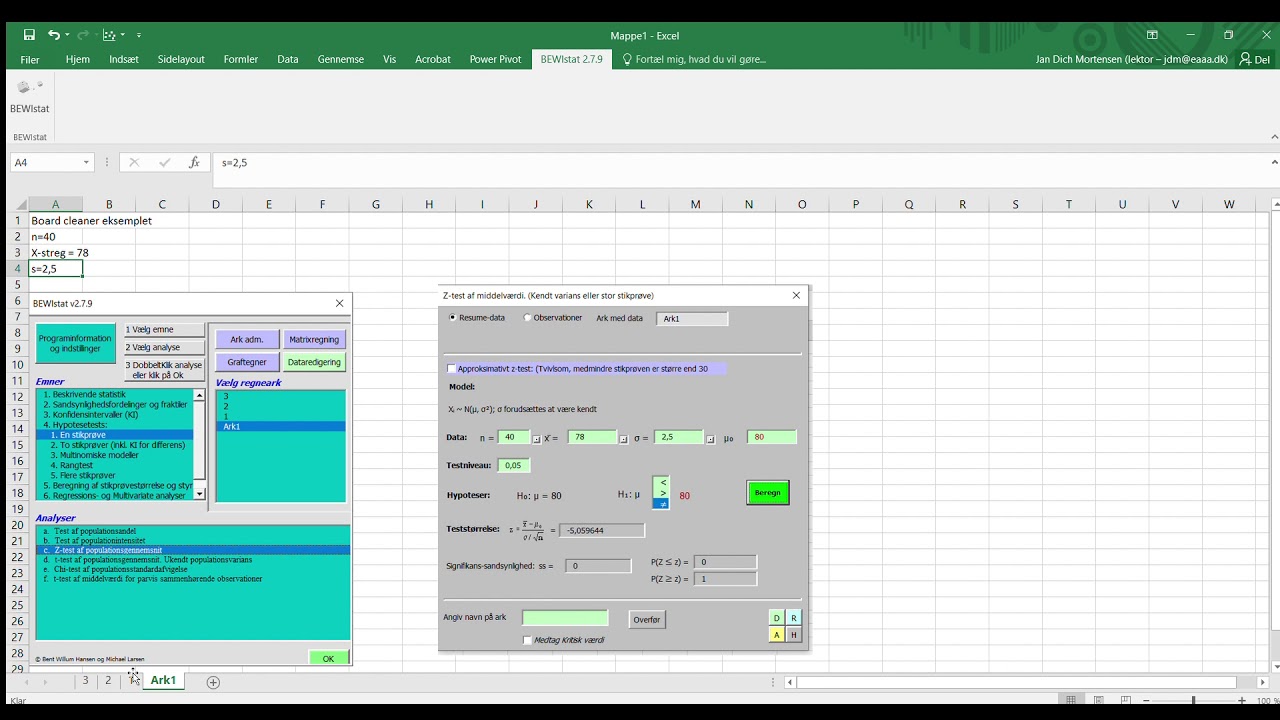1280x720 pixels.
Task: Switch to the Power Pivot tab
Action: click(x=495, y=59)
